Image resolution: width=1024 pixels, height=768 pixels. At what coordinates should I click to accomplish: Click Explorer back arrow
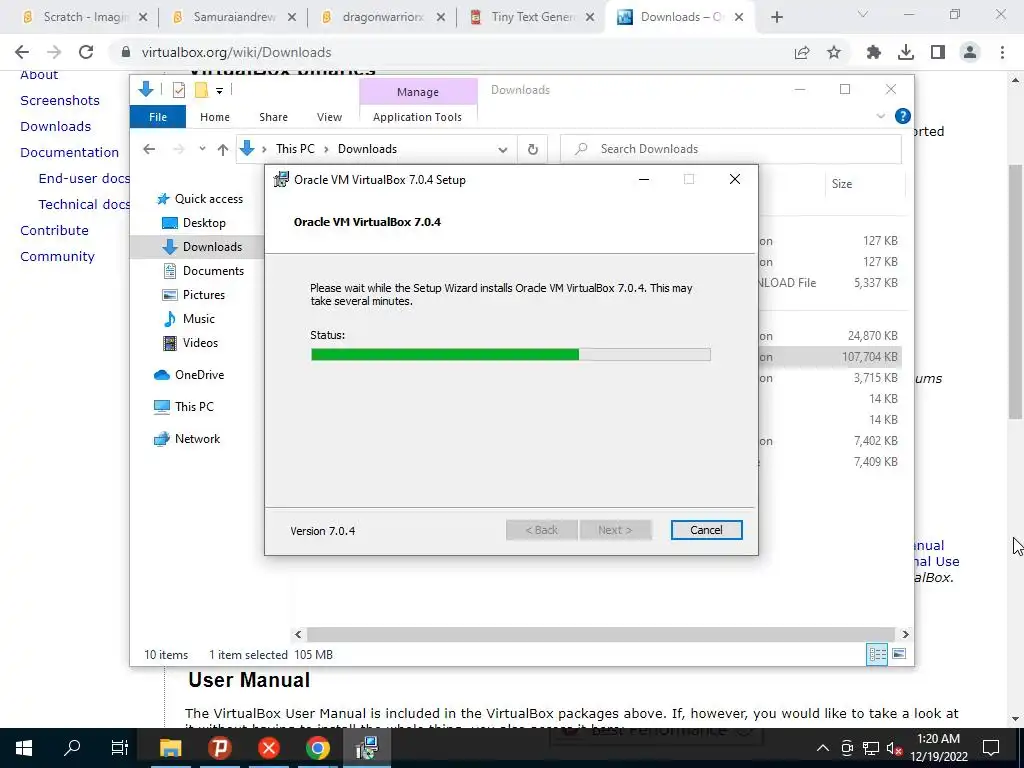[149, 149]
